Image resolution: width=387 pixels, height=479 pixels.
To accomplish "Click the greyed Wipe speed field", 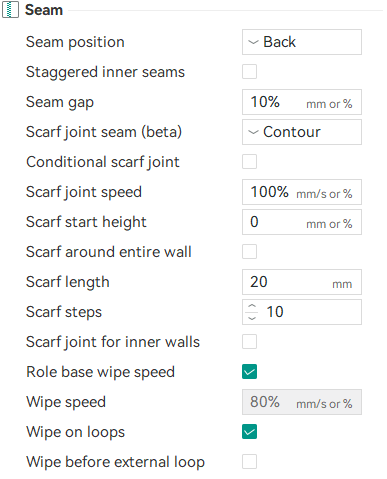I will coord(302,402).
